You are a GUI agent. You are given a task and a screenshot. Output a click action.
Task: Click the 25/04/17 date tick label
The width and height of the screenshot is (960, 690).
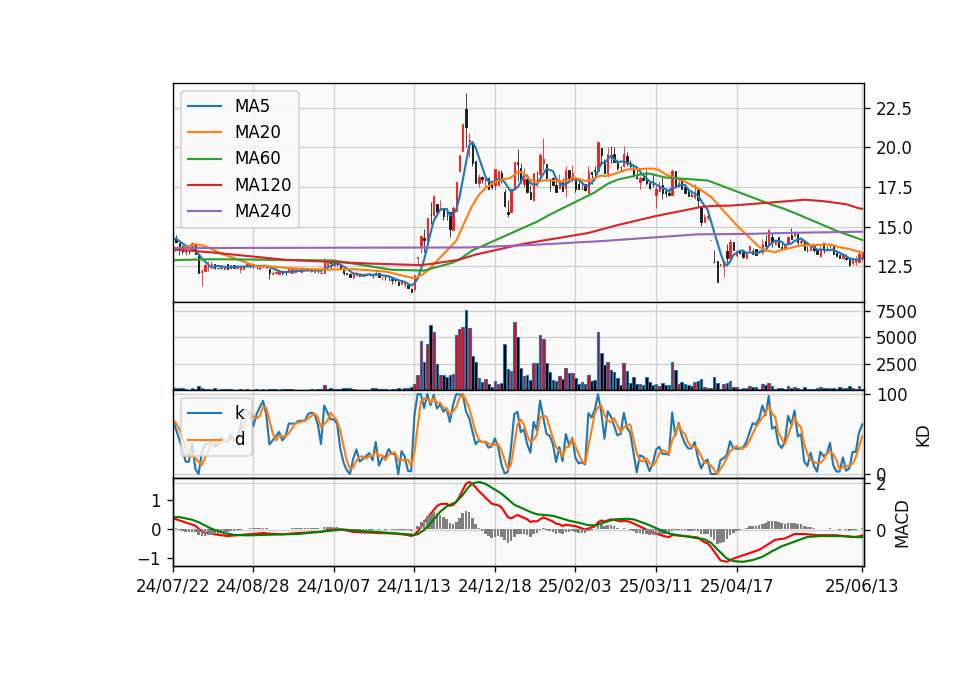(x=737, y=586)
